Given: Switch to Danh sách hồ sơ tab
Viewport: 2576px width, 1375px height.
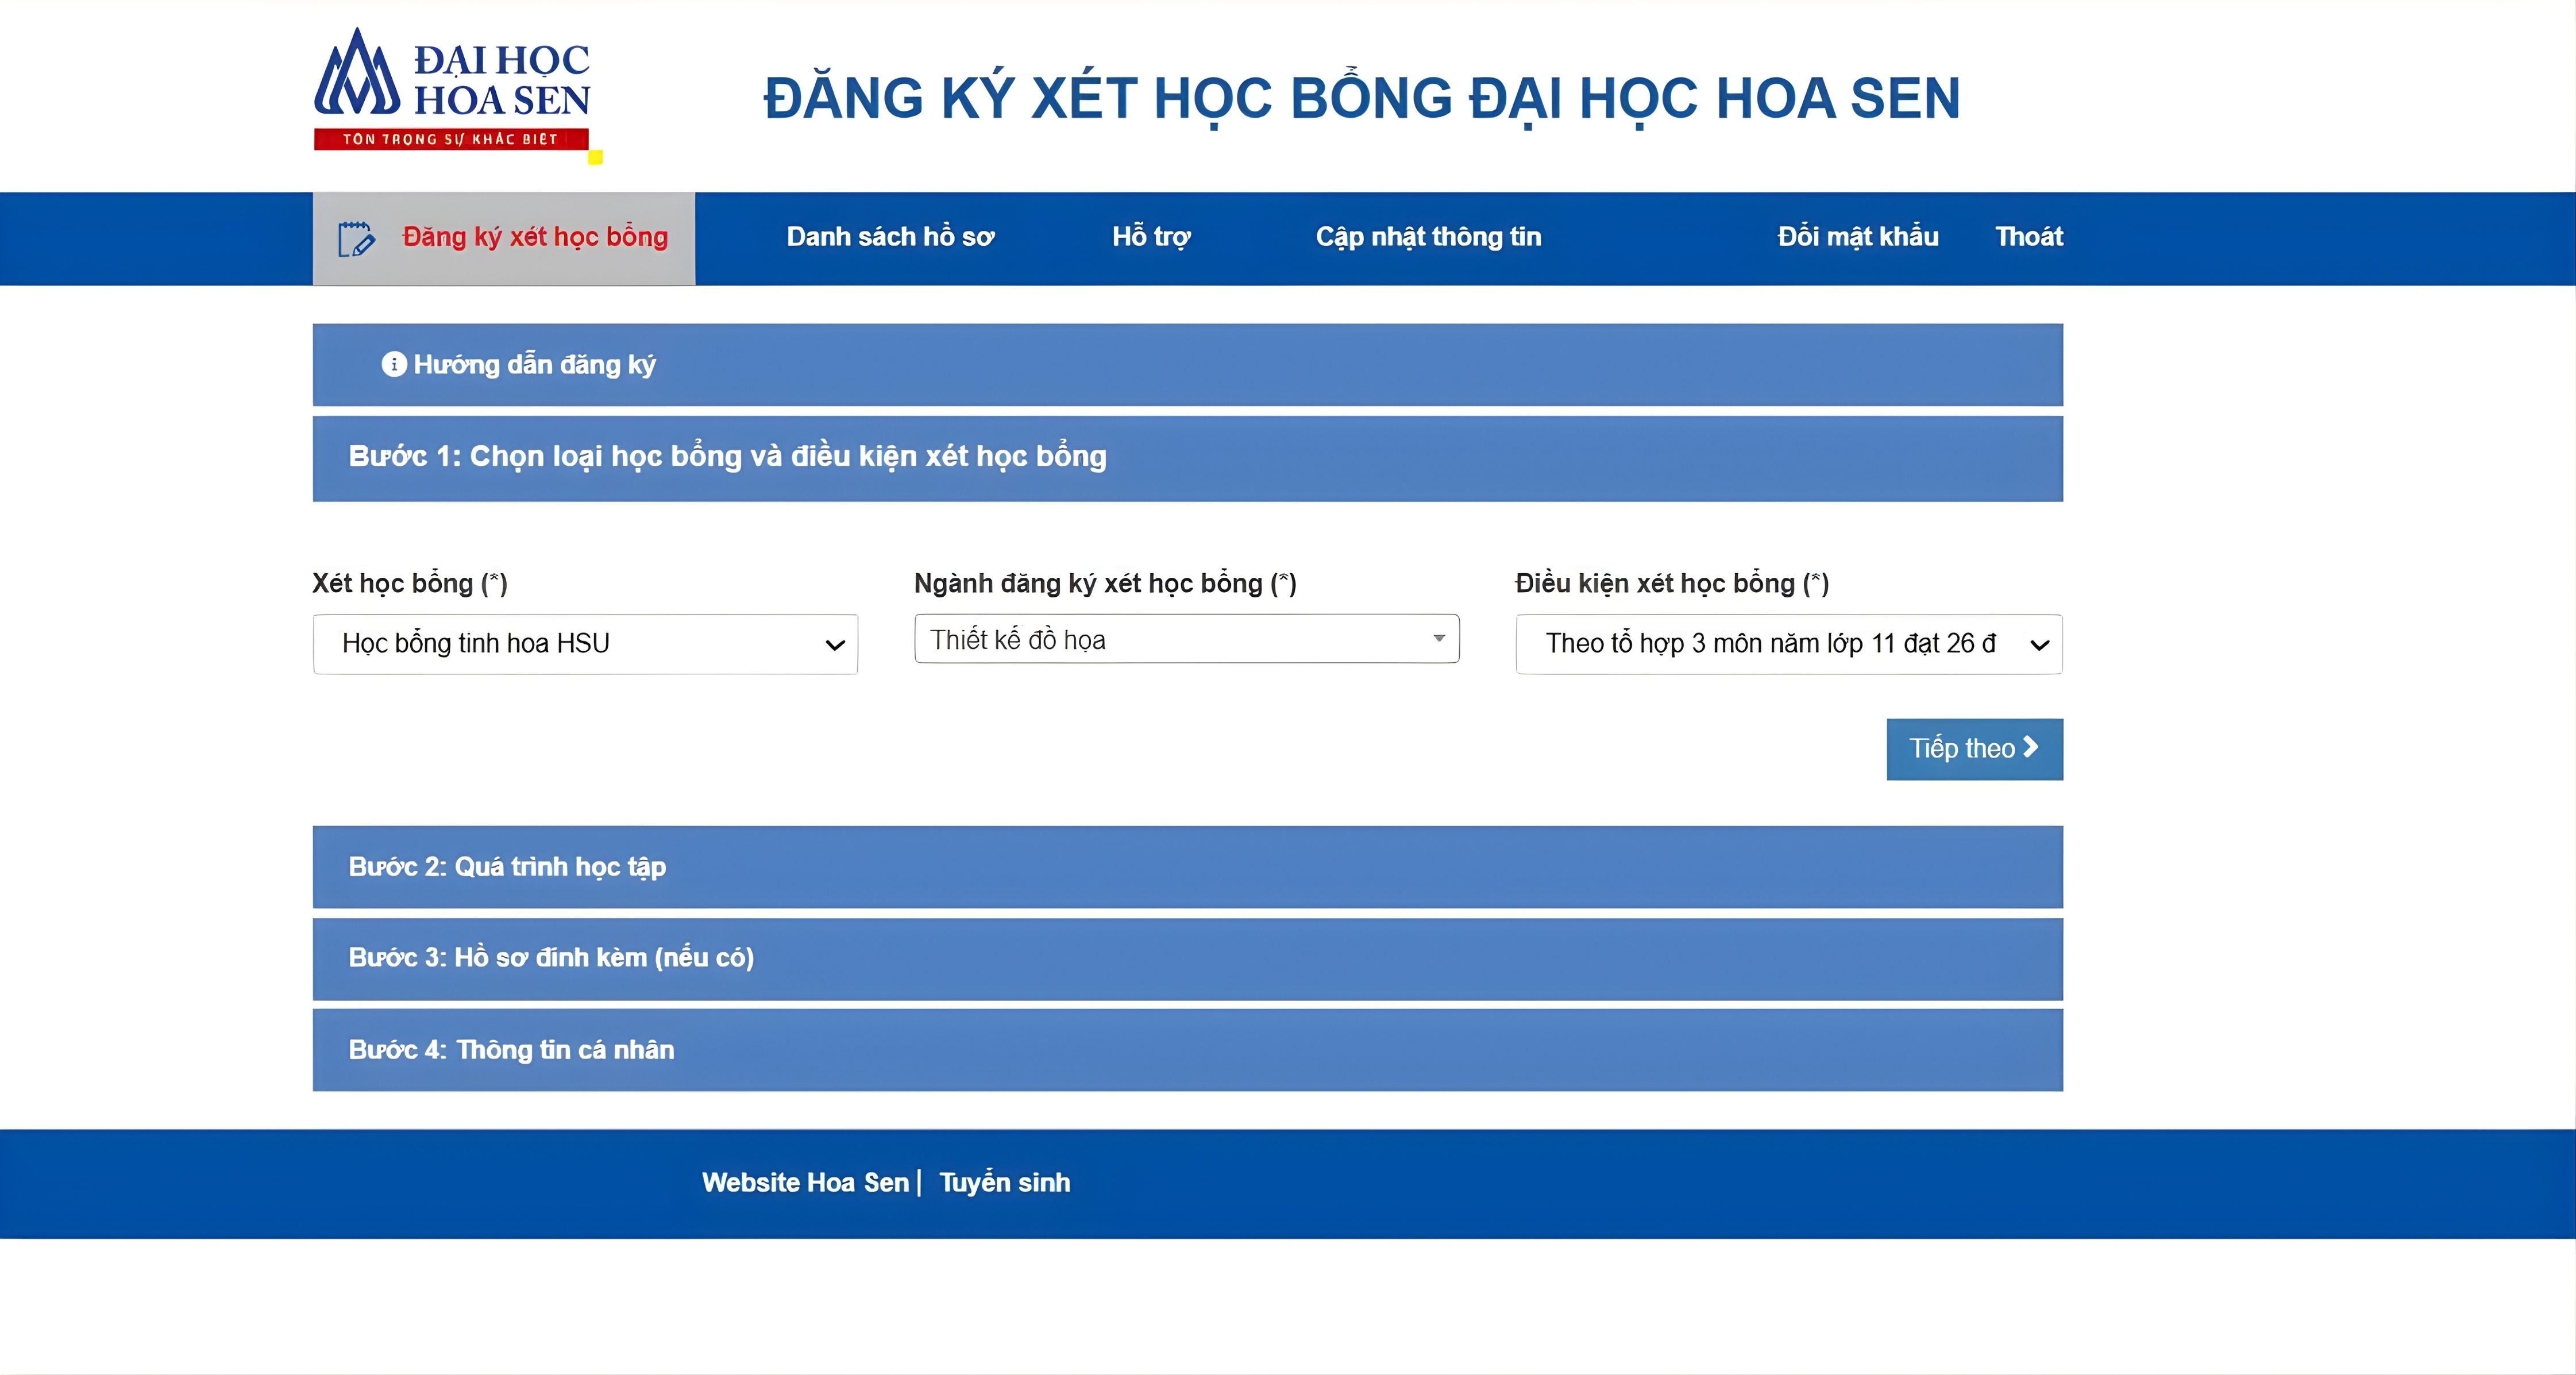Looking at the screenshot, I should [x=889, y=237].
